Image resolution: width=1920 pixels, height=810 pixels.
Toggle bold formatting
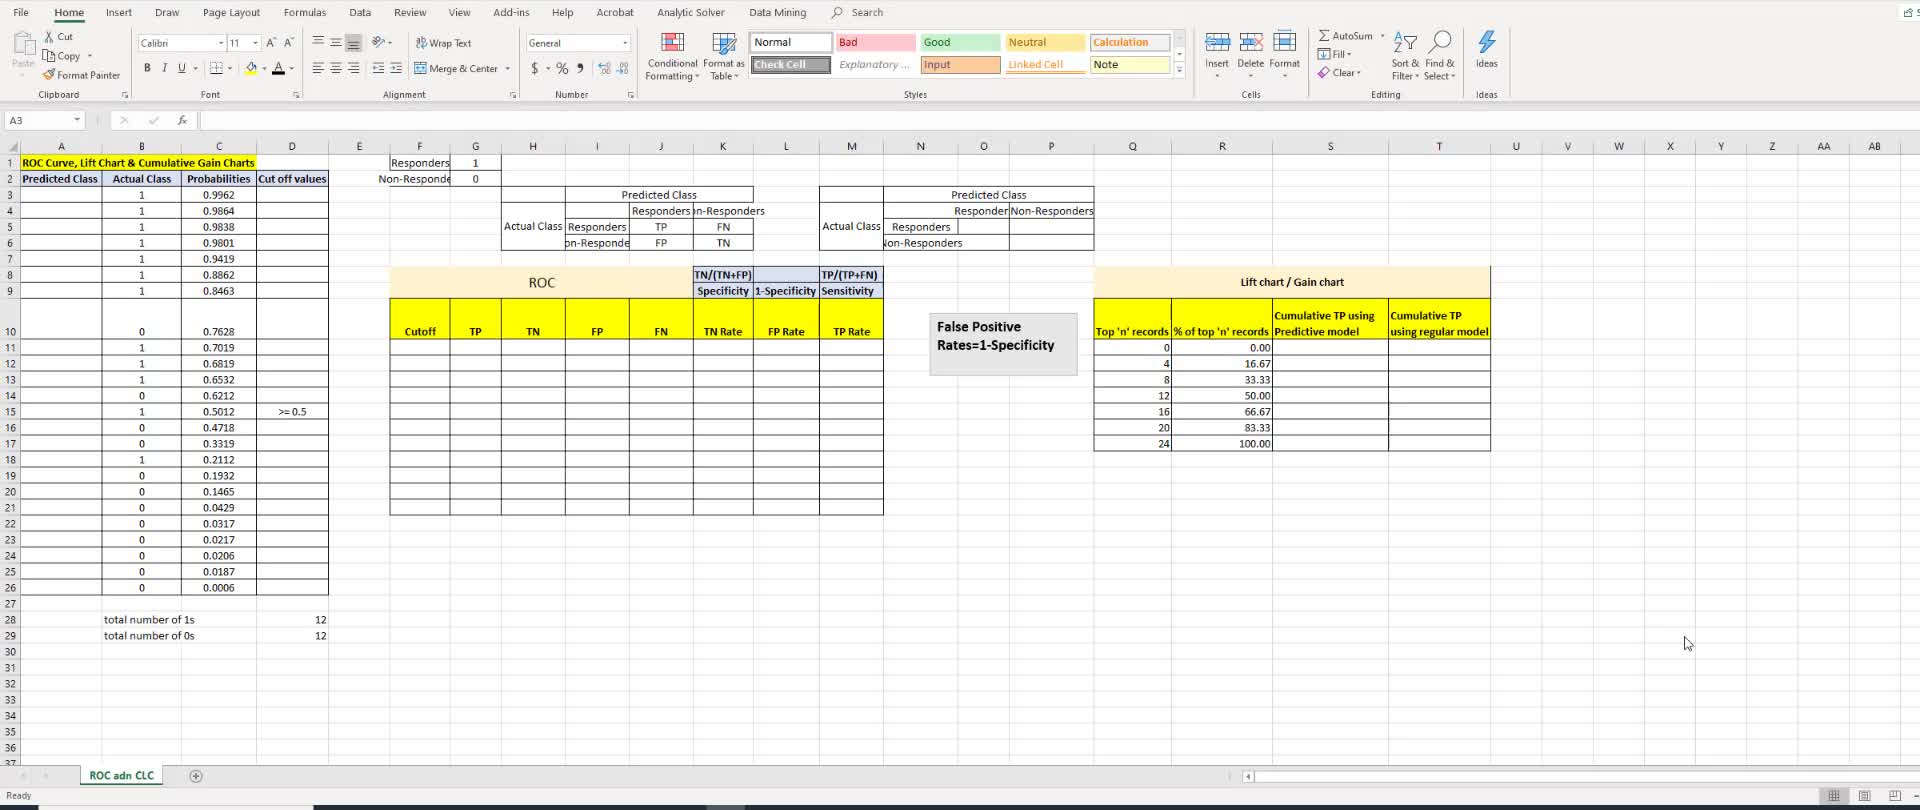click(147, 68)
